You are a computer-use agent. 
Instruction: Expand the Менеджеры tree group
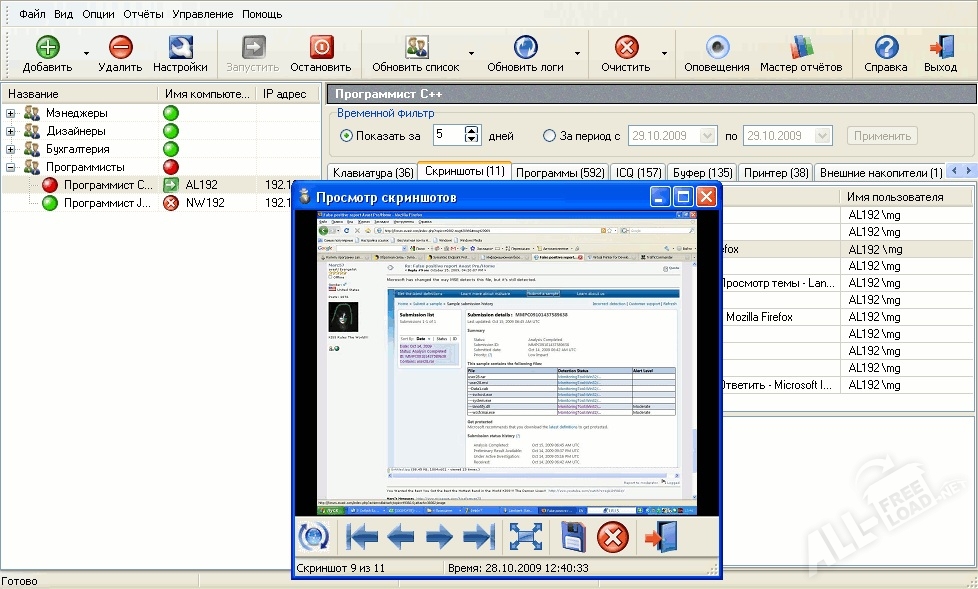coord(11,113)
